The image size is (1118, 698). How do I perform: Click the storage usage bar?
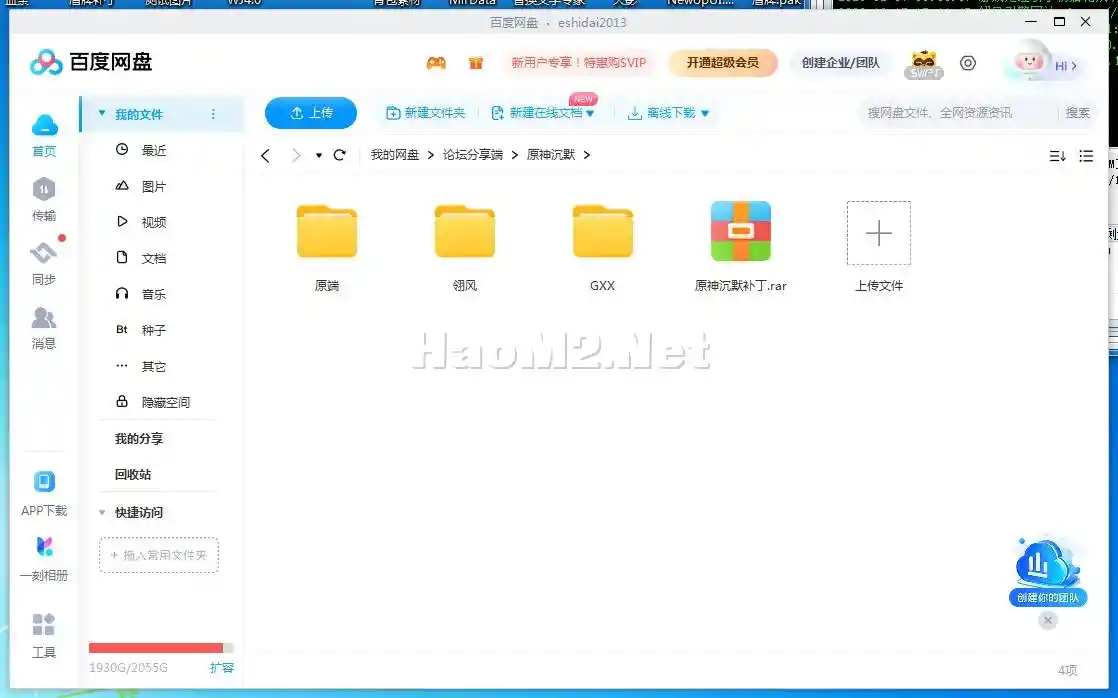(161, 648)
